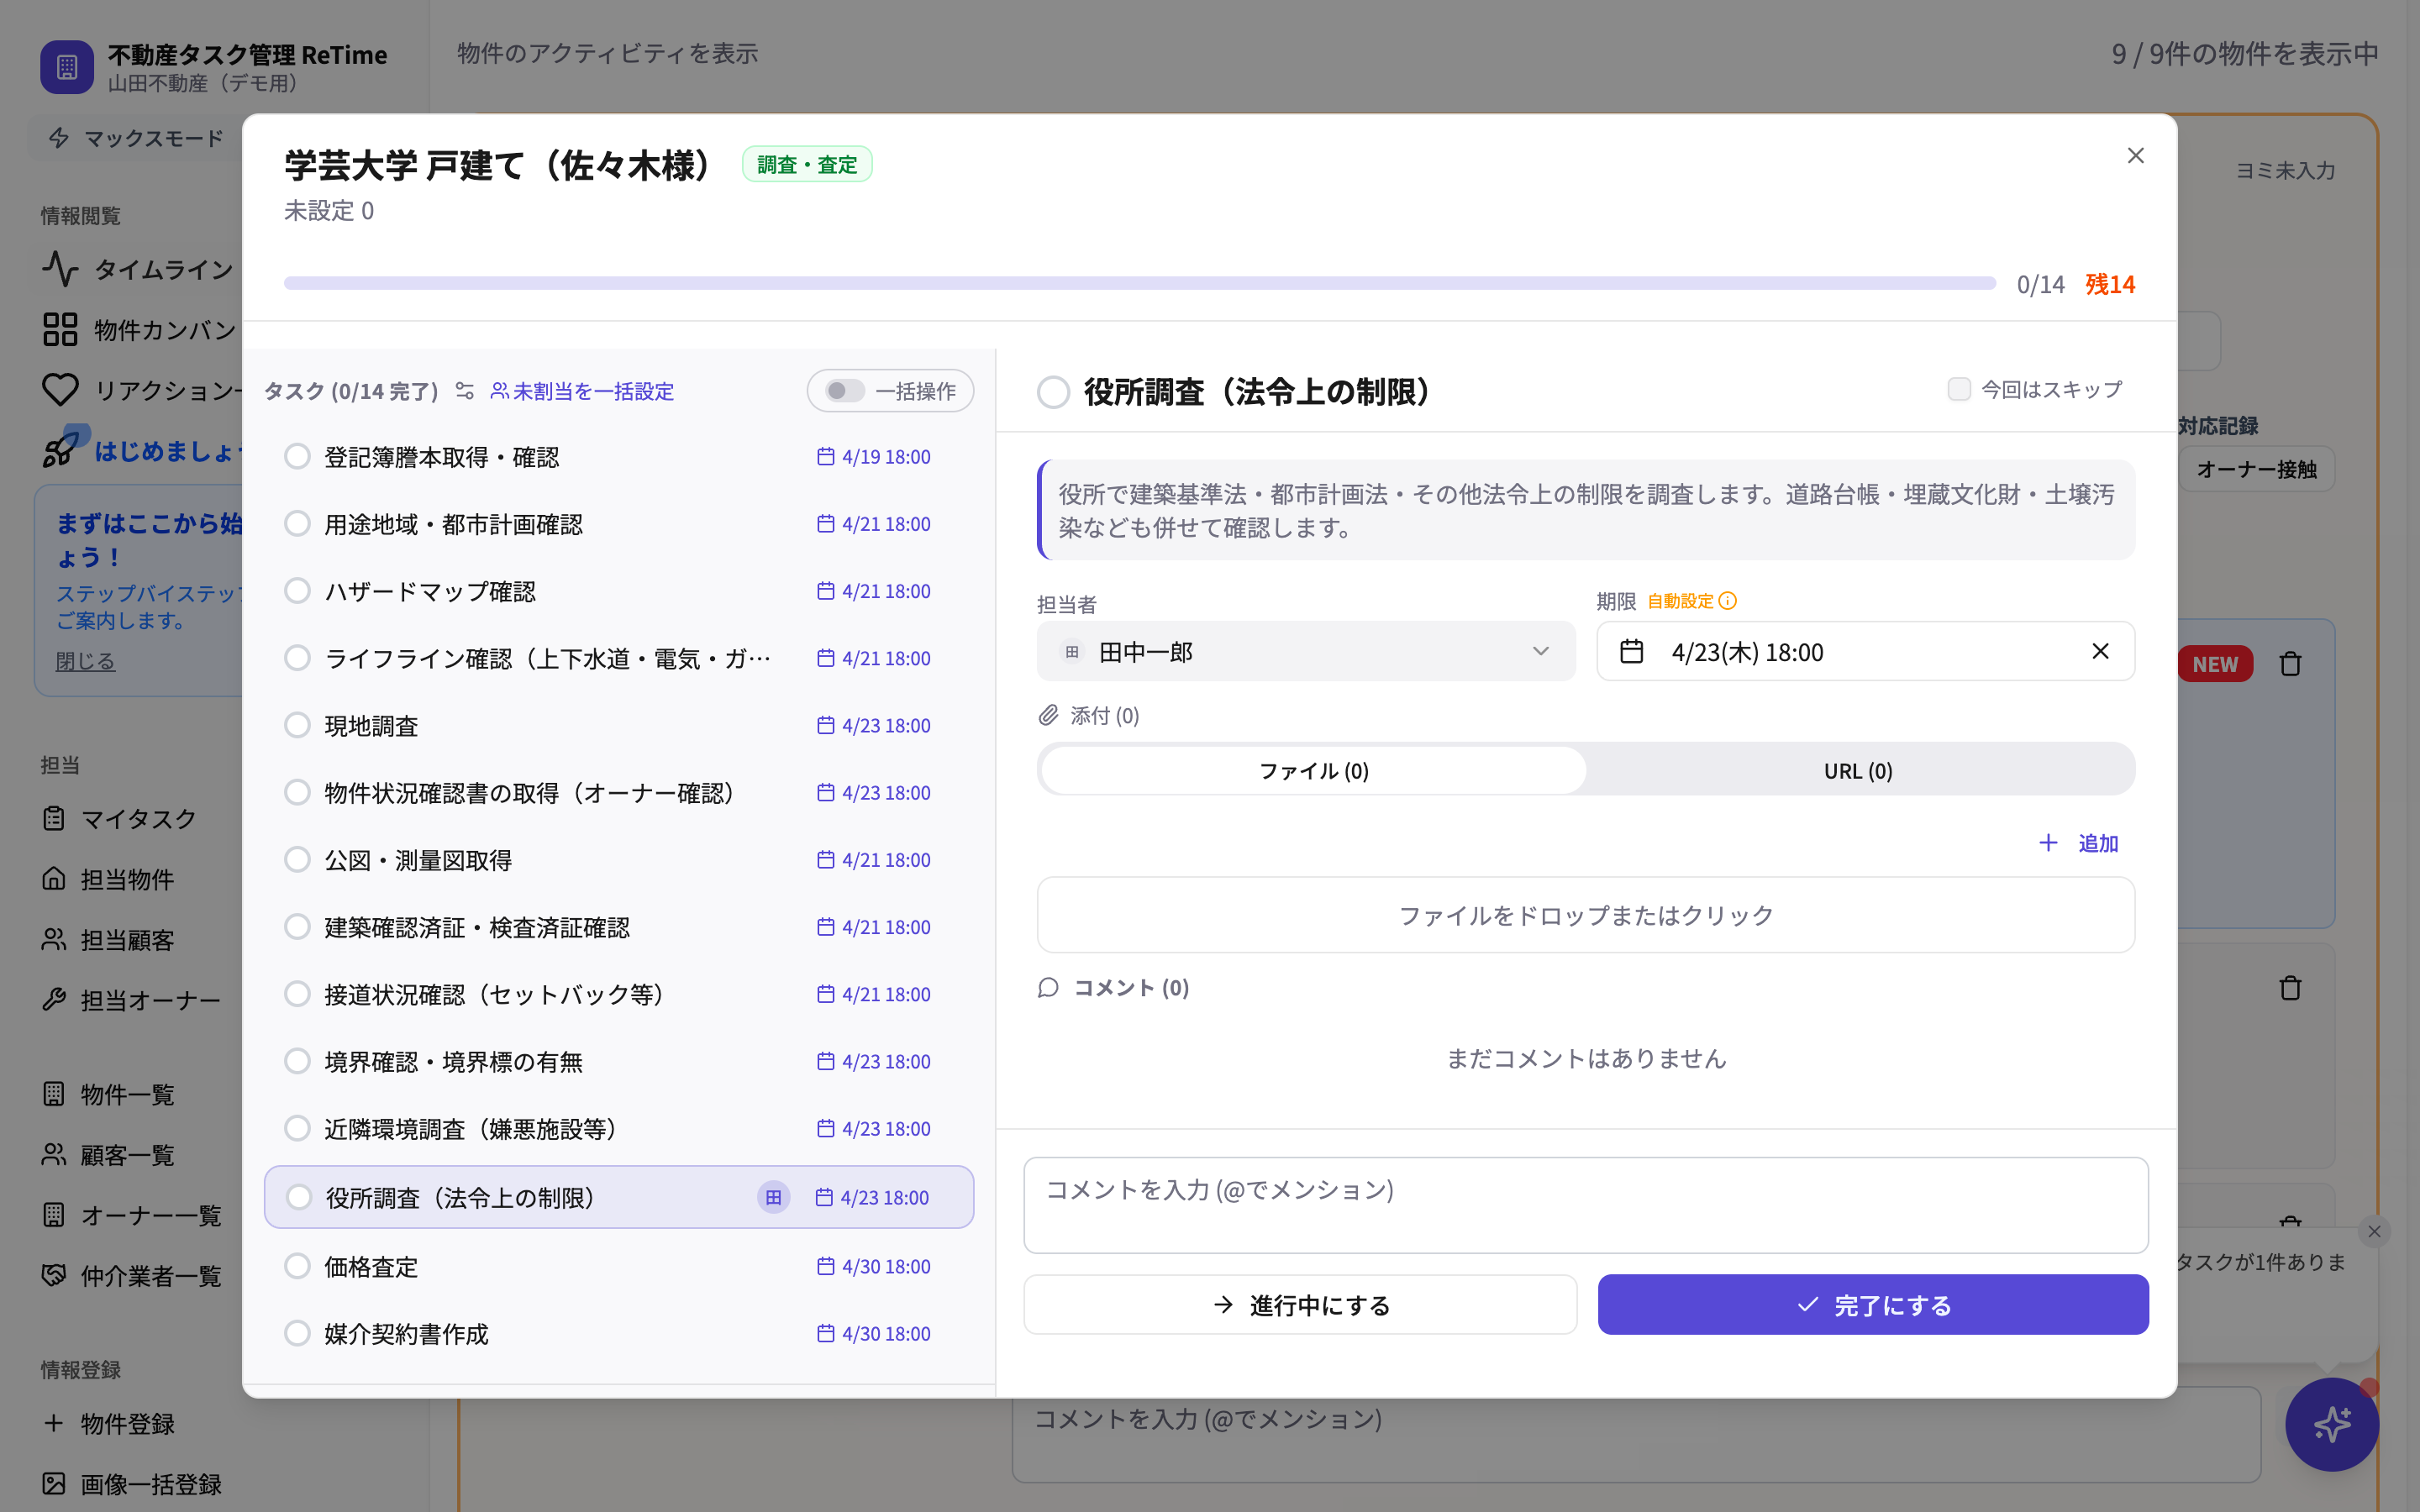Dismiss the task notification popup
This screenshot has height=1512, width=2420.
click(2374, 1231)
